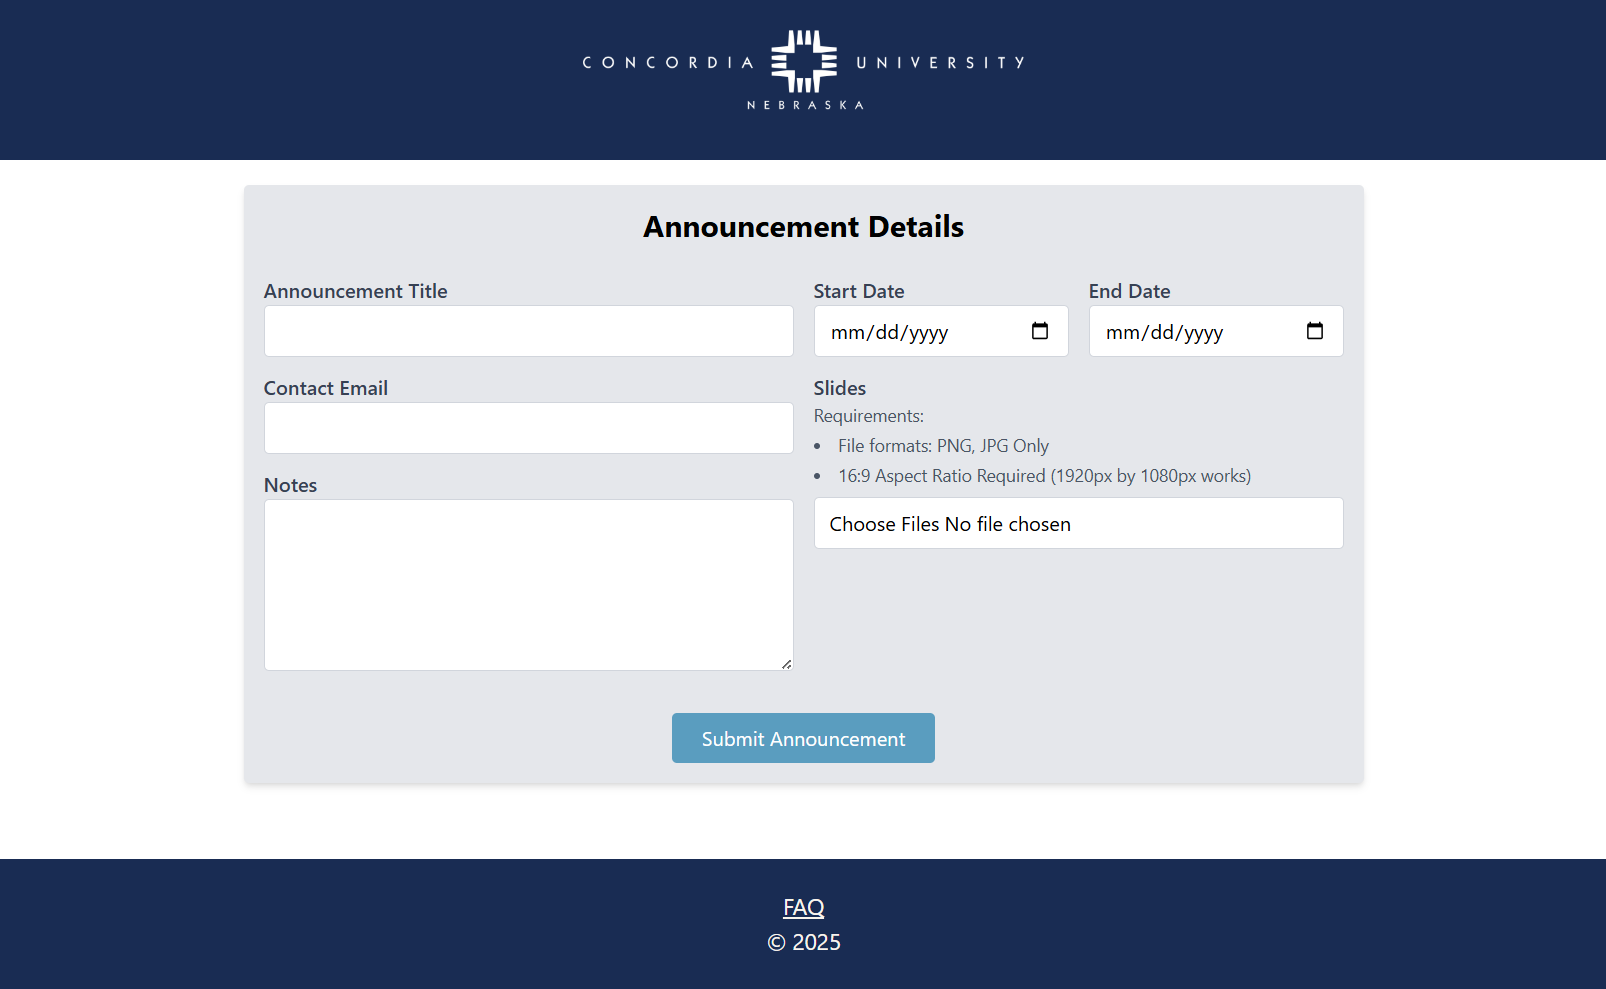Screen dimensions: 1606x989
Task: Click the 16:9 aspect ratio requirement bullet
Action: click(1044, 476)
